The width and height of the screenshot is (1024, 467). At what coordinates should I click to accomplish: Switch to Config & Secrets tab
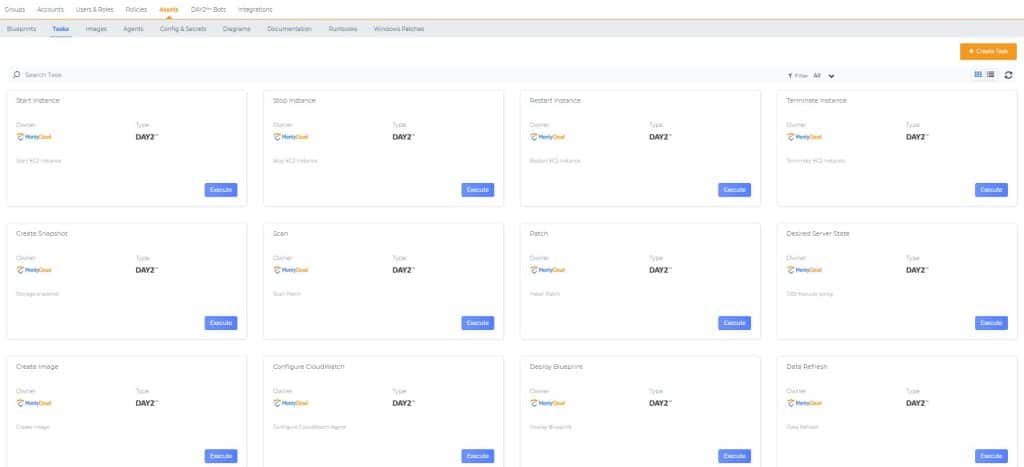(183, 29)
